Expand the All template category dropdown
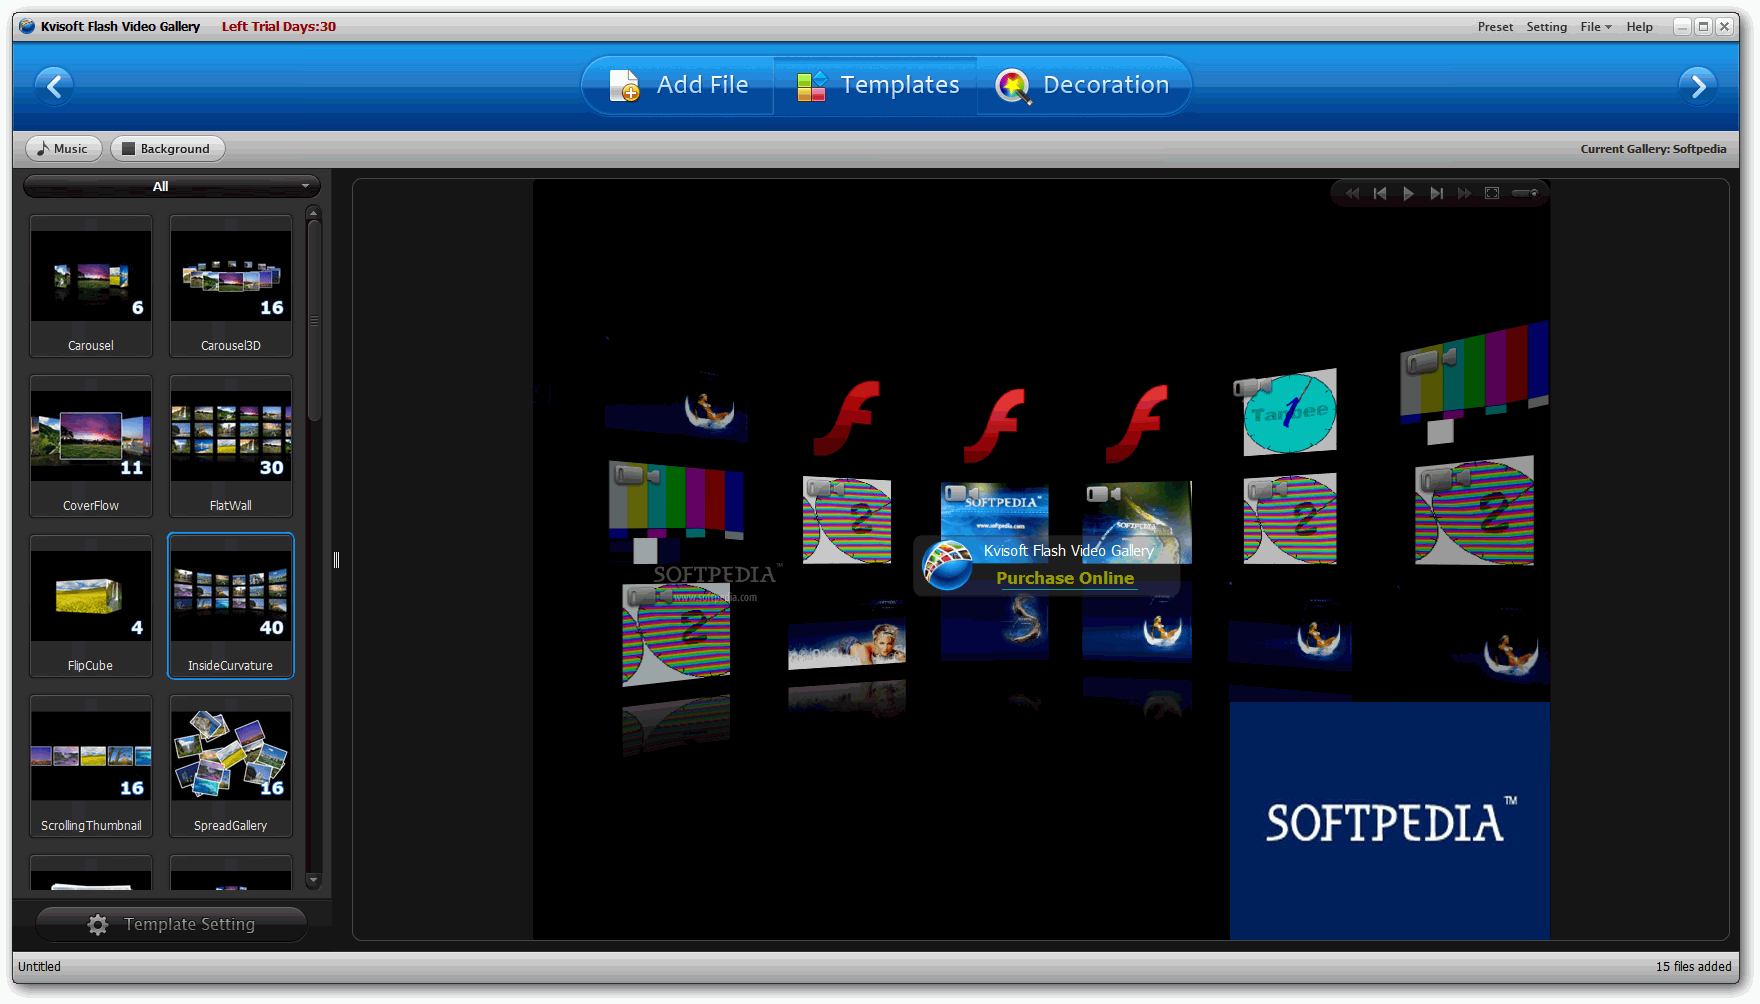 (x=171, y=186)
